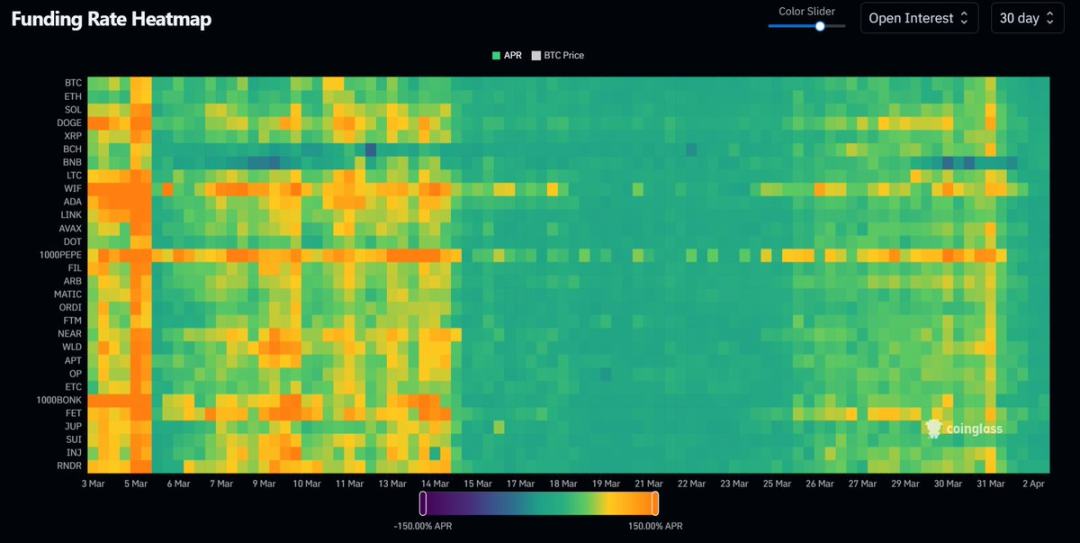Click the BCH row label

click(x=72, y=149)
